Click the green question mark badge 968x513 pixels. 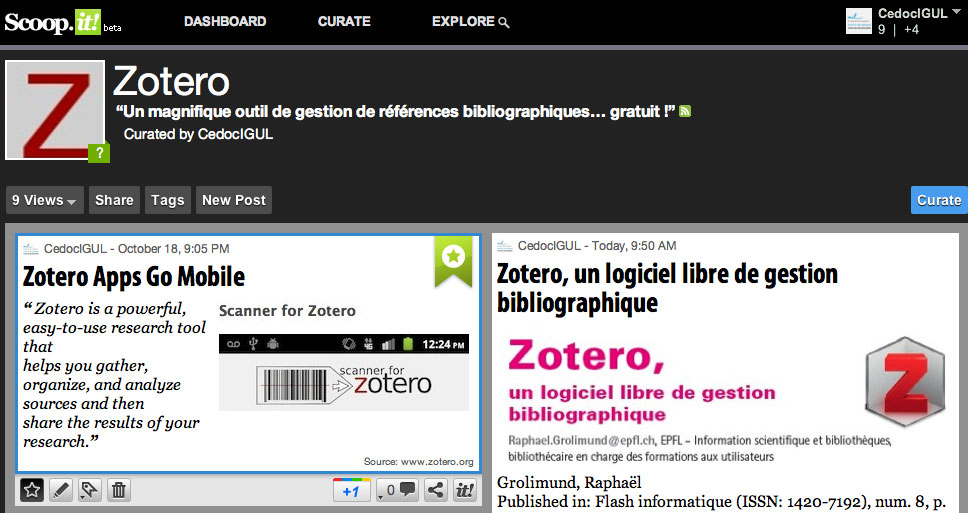[99, 152]
